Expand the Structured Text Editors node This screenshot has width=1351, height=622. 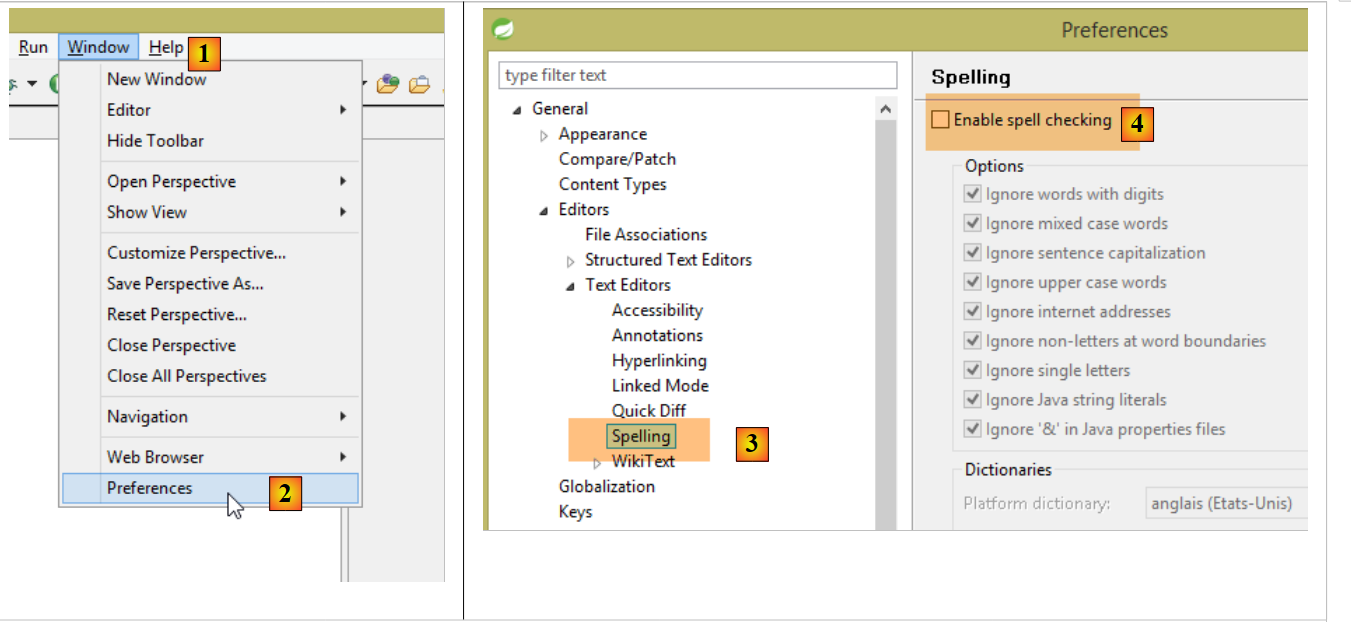click(x=571, y=261)
